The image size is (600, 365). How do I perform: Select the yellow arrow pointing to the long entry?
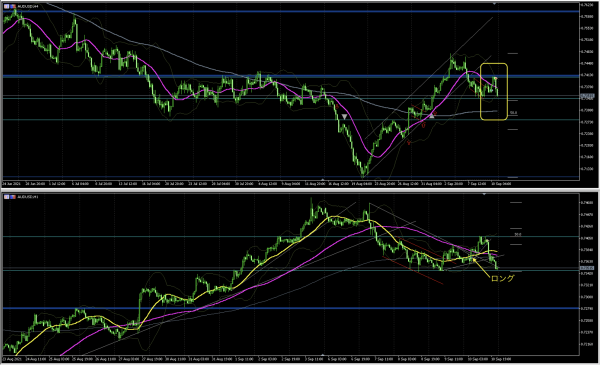(482, 267)
